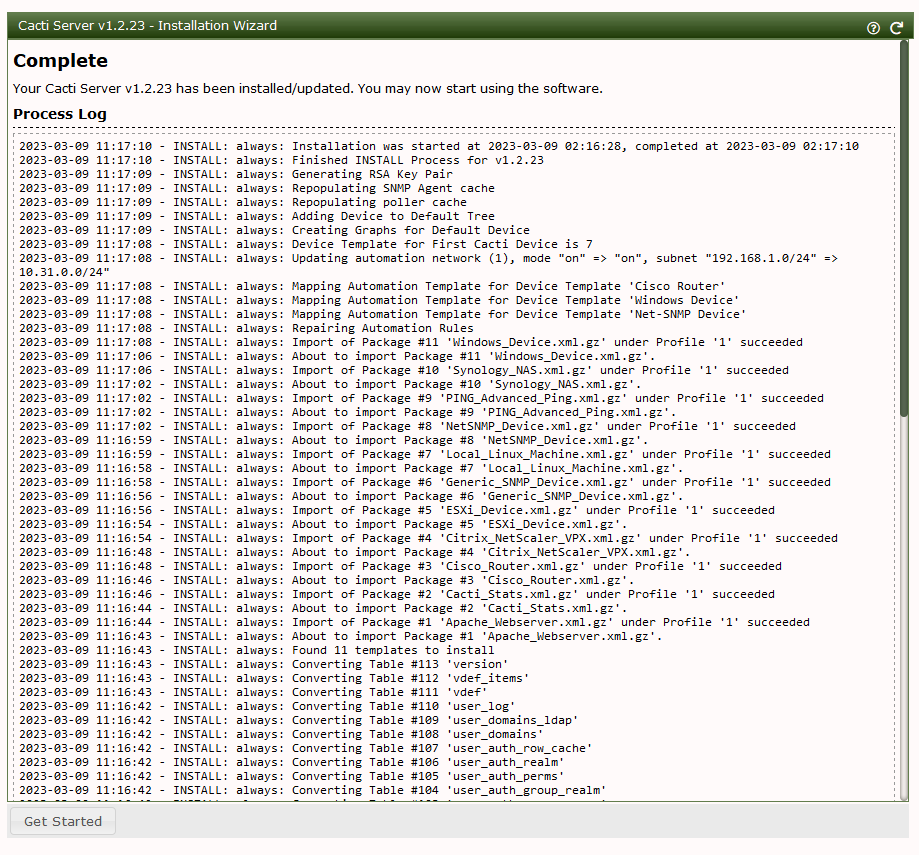The height and width of the screenshot is (855, 919).
Task: Click 'About to import Package #2' line
Action: click(323, 609)
